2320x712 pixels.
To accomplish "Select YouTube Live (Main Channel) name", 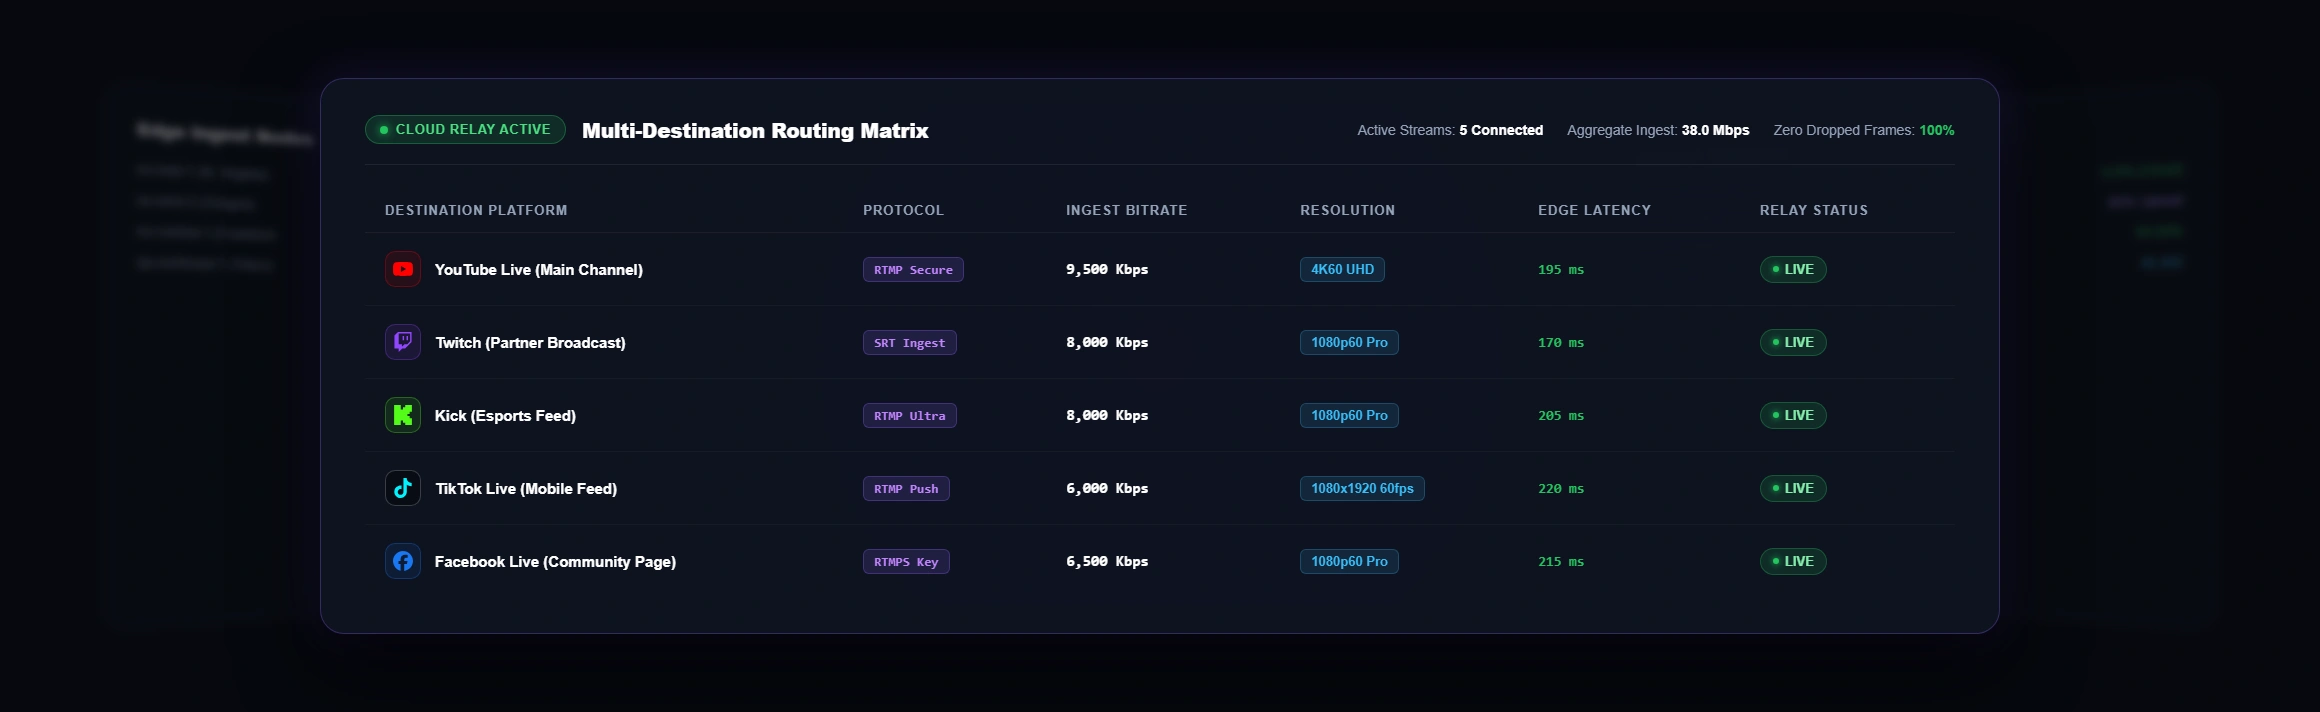I will pos(539,270).
